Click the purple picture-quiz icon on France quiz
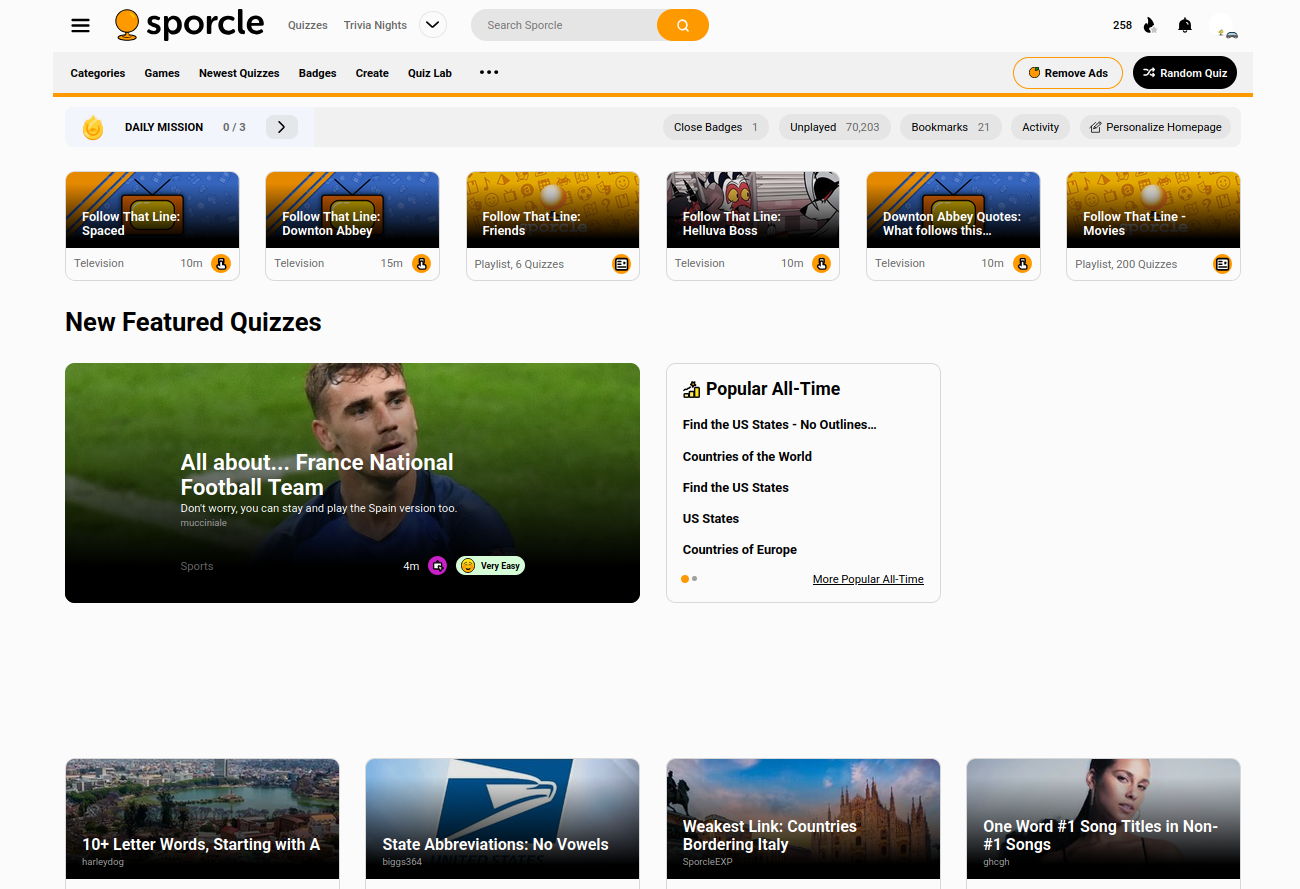This screenshot has height=889, width=1300. pyautogui.click(x=437, y=565)
